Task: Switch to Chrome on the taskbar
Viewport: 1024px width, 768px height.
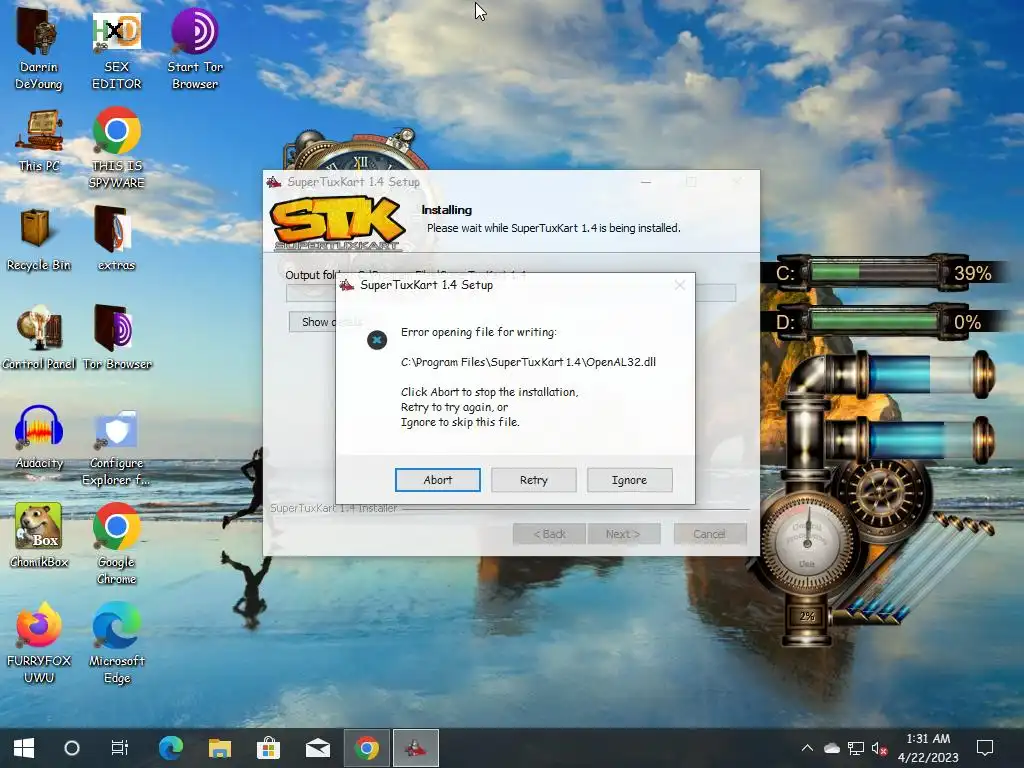Action: (x=367, y=748)
